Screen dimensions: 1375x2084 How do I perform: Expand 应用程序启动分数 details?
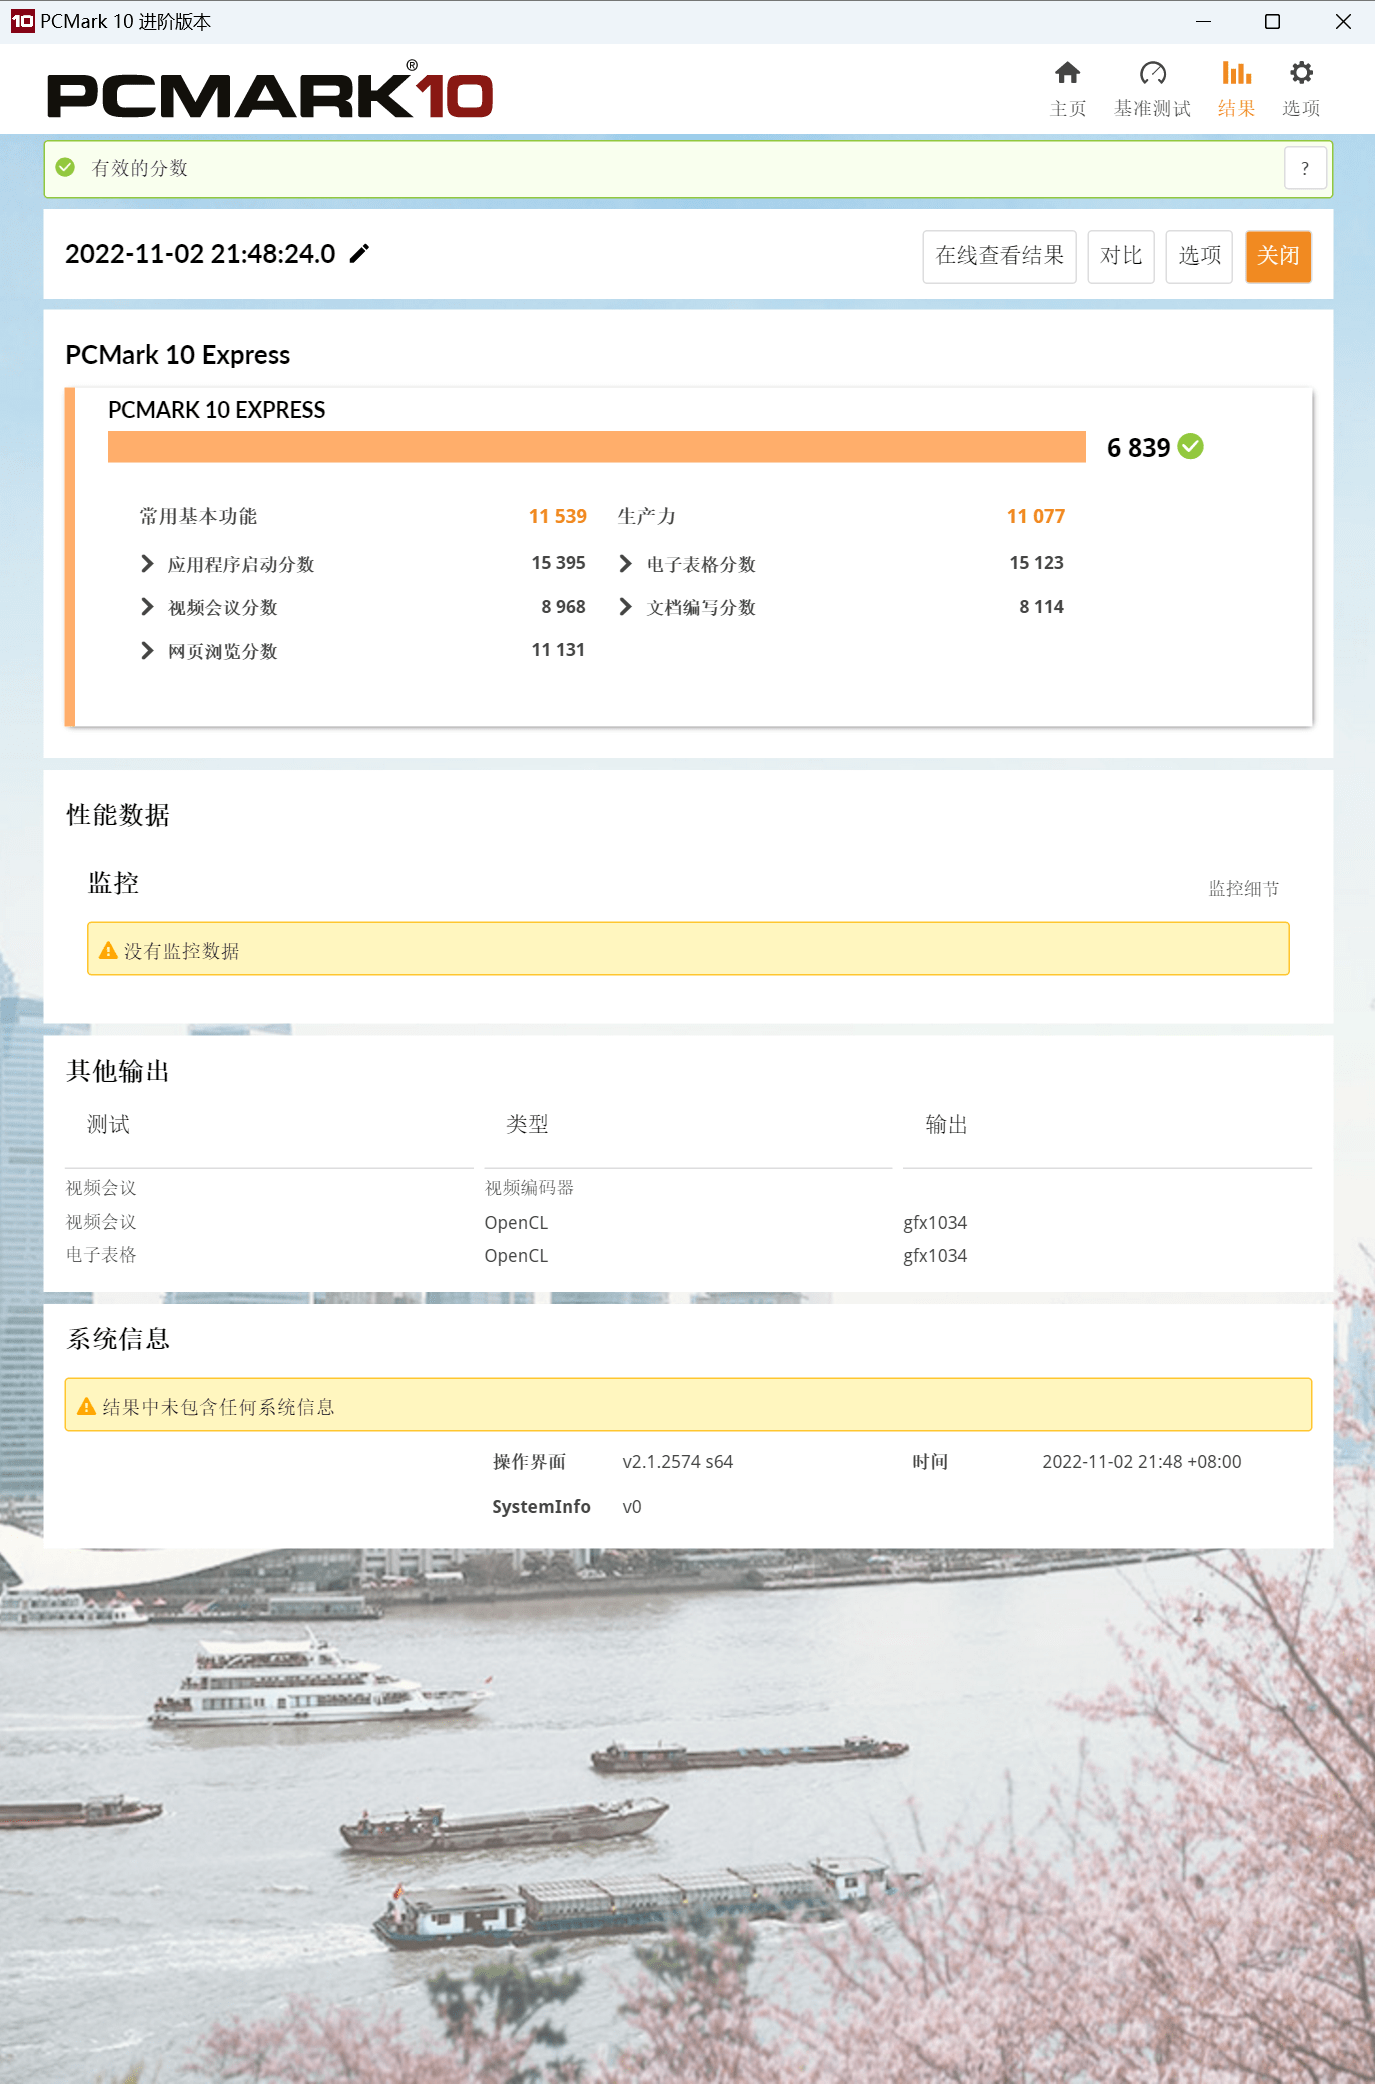[147, 564]
